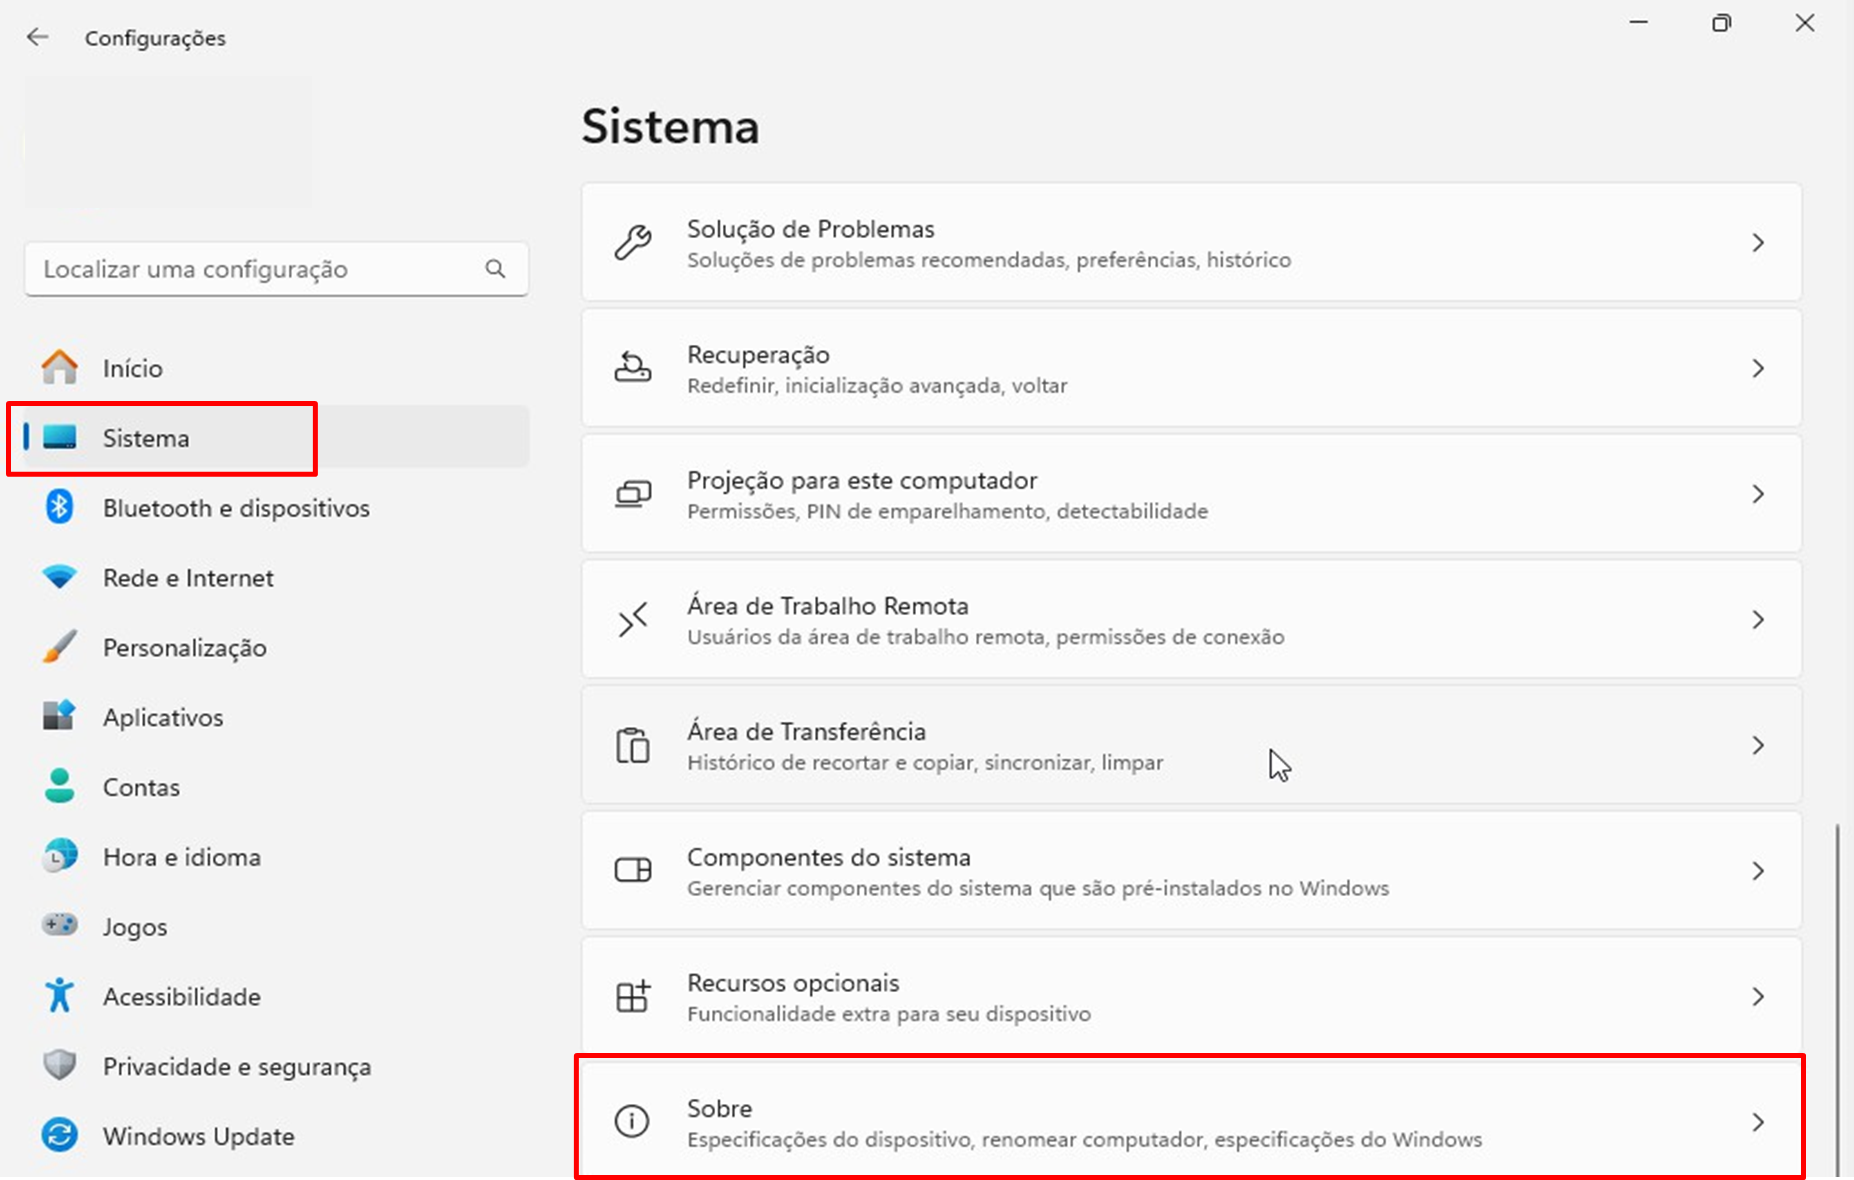The width and height of the screenshot is (1854, 1180).
Task: Click the clipboard icon for Área de Transferência
Action: pos(633,745)
